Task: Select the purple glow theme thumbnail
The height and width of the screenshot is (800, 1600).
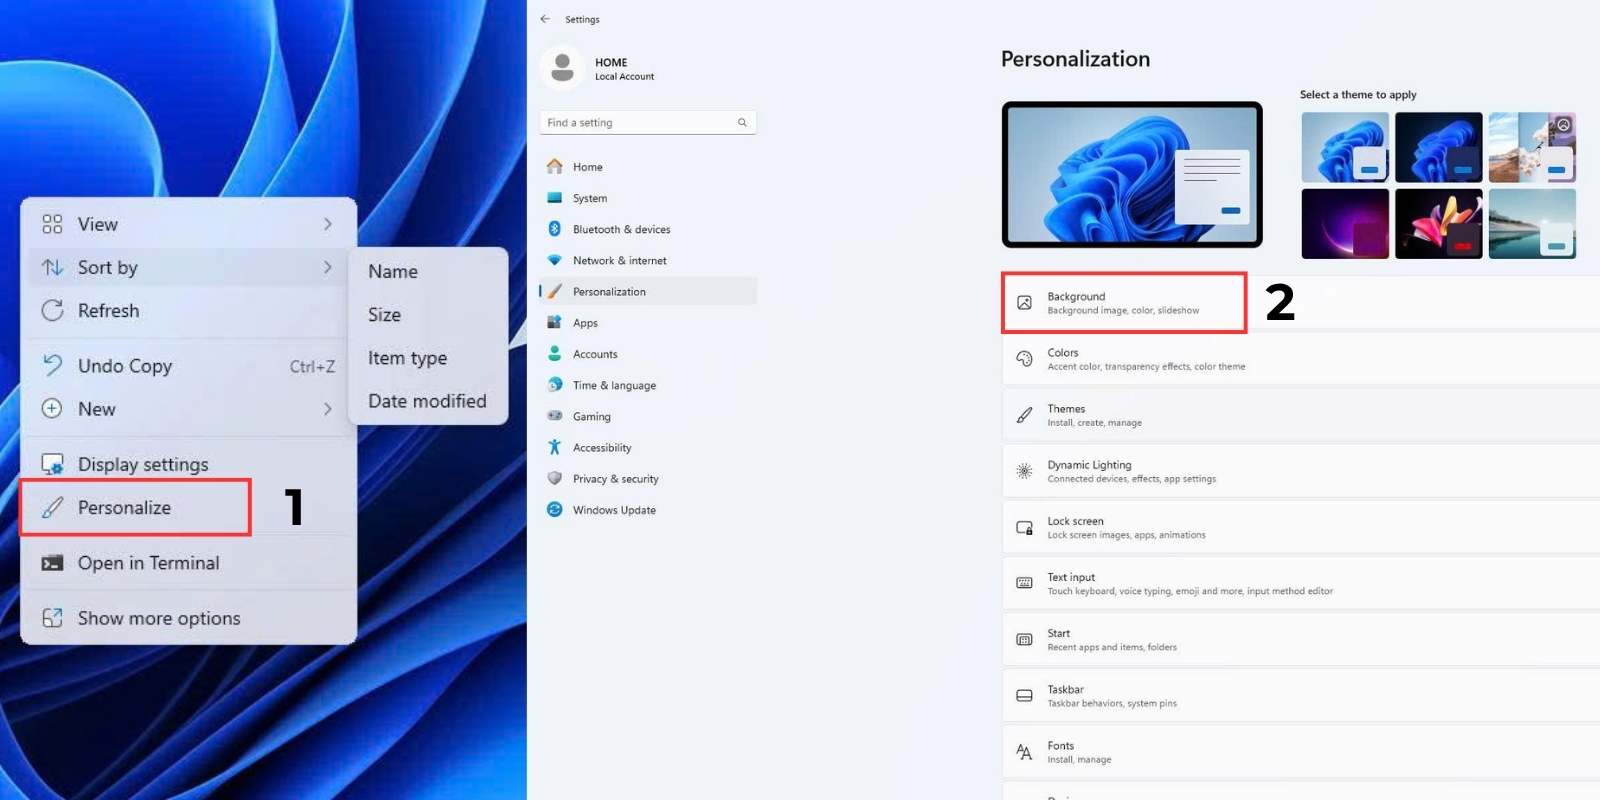Action: 1345,224
